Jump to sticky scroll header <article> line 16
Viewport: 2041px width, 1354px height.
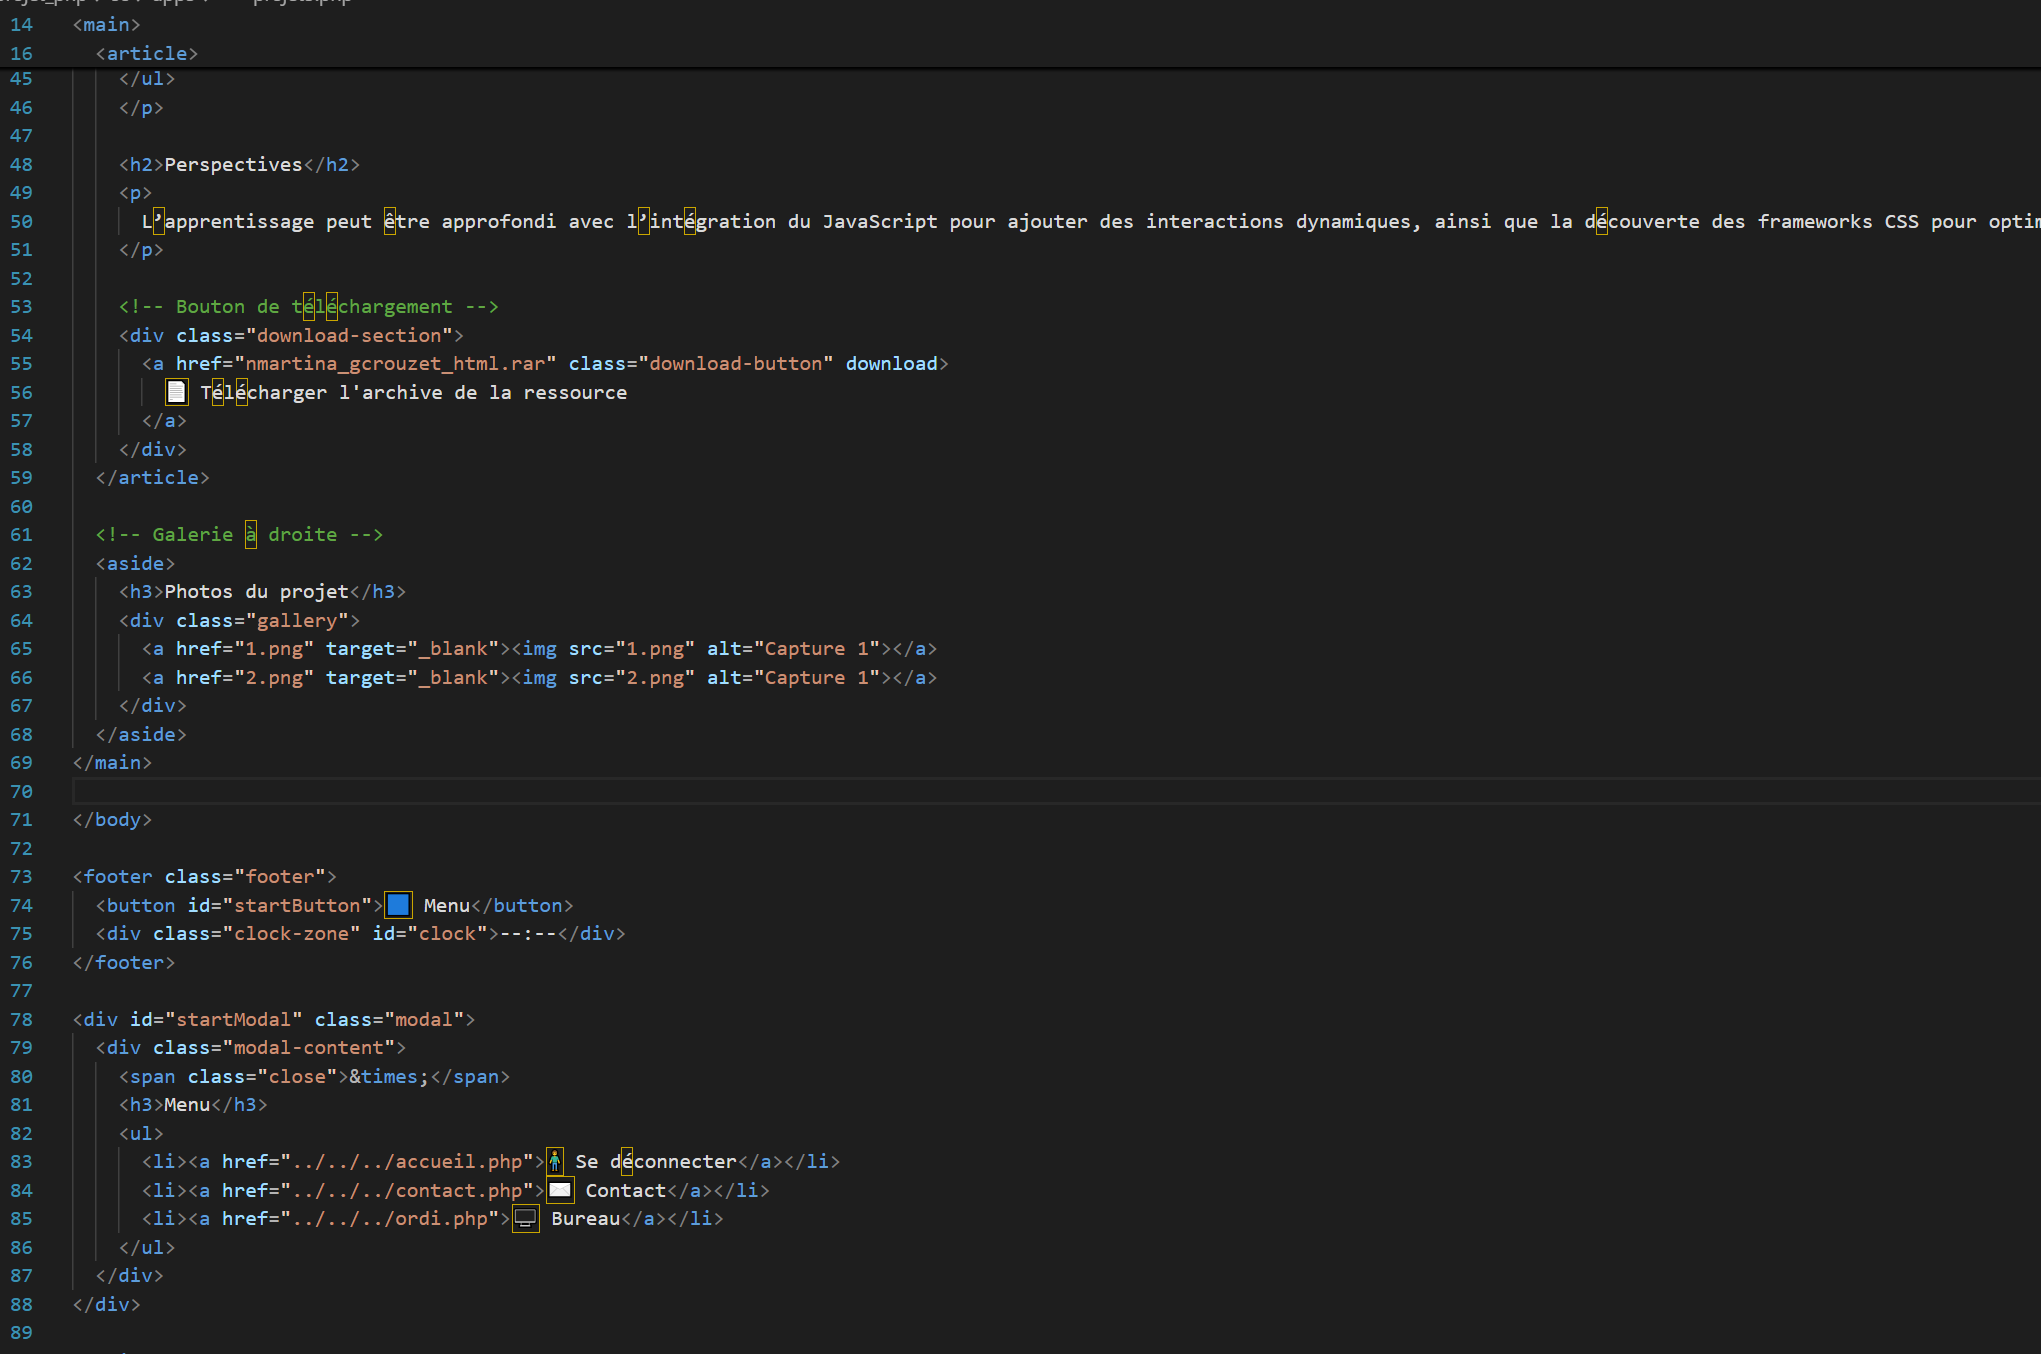[x=147, y=53]
